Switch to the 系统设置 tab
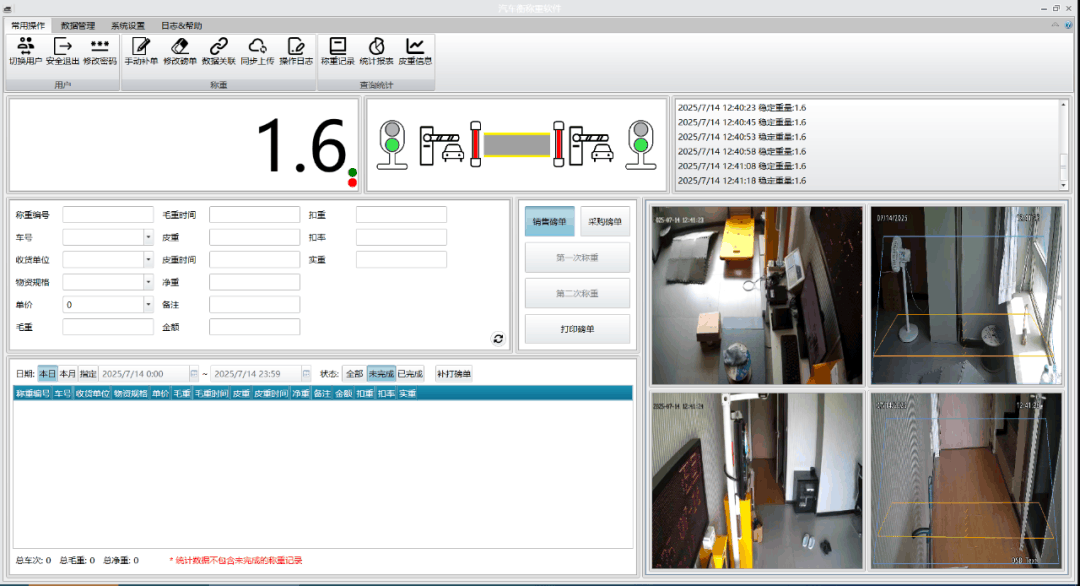 pyautogui.click(x=128, y=25)
